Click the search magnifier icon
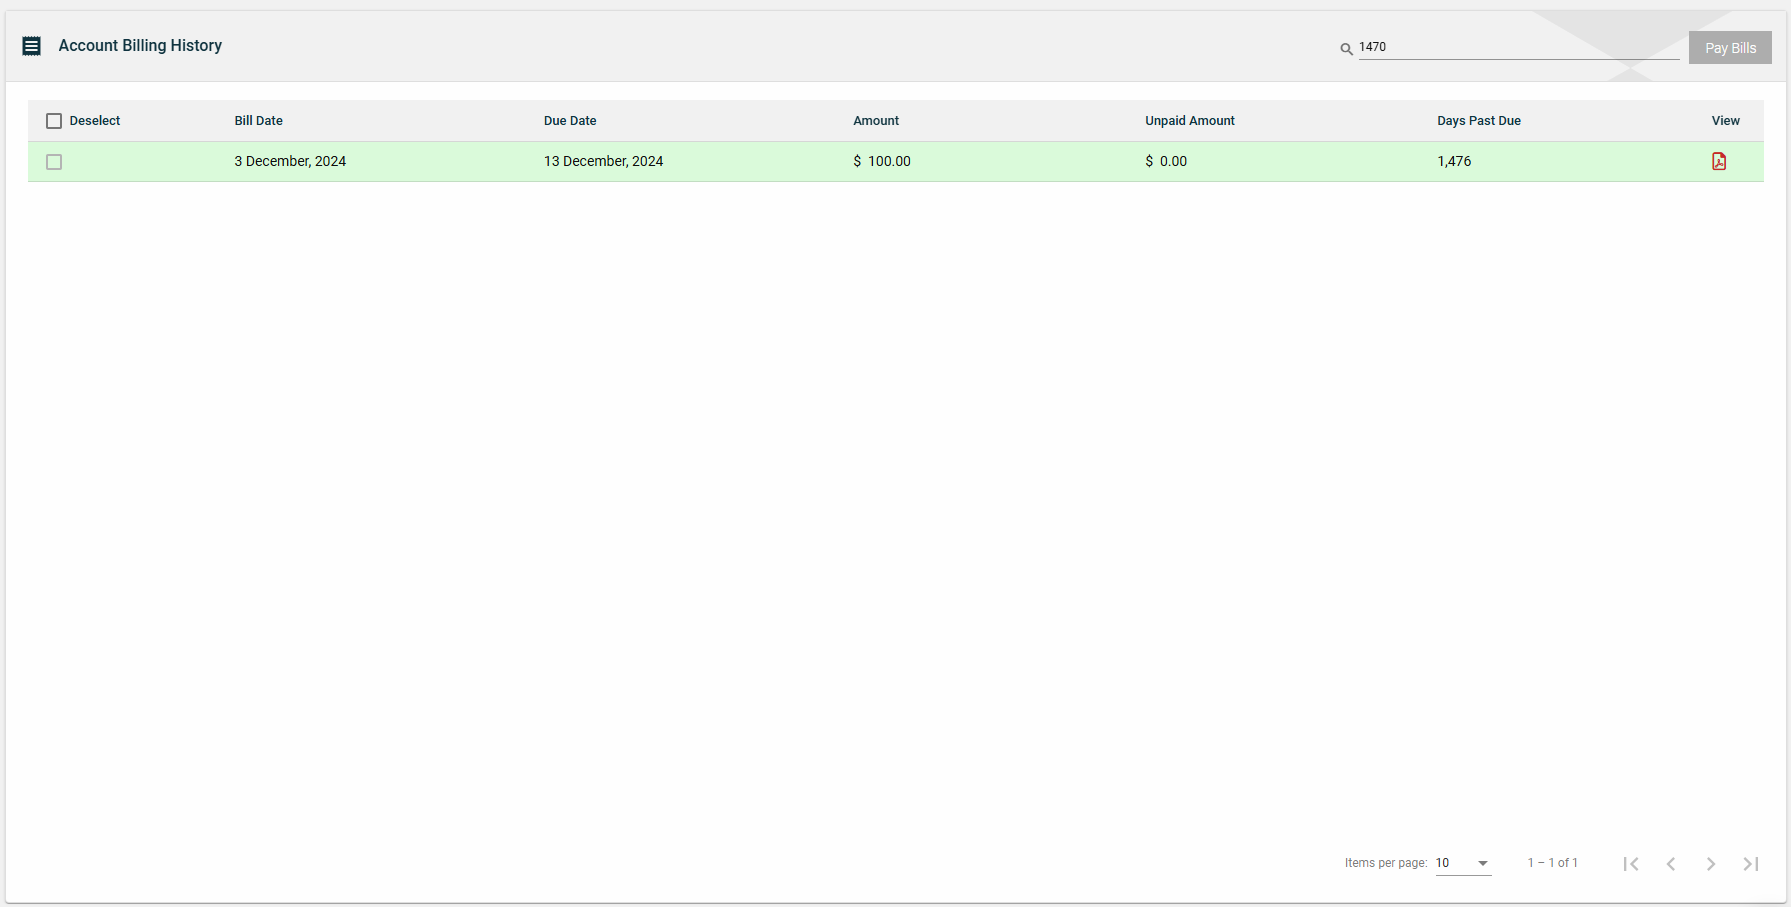This screenshot has height=907, width=1791. [1346, 48]
